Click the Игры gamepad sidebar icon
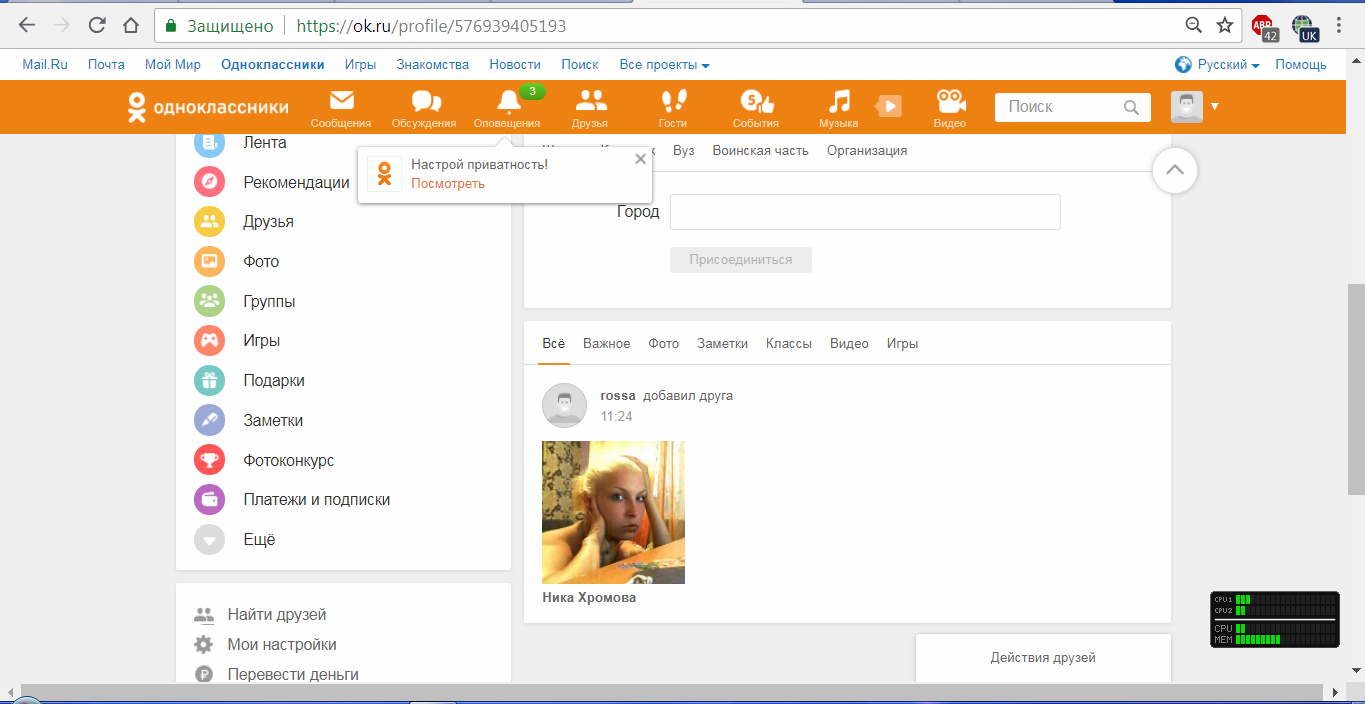Screen dimensions: 1365x704 pyautogui.click(x=209, y=340)
